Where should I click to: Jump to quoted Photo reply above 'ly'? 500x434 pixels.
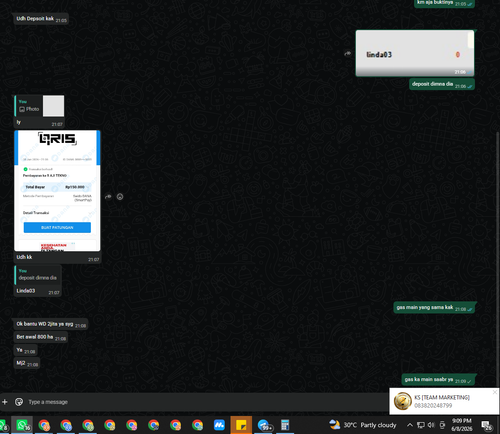coord(40,106)
